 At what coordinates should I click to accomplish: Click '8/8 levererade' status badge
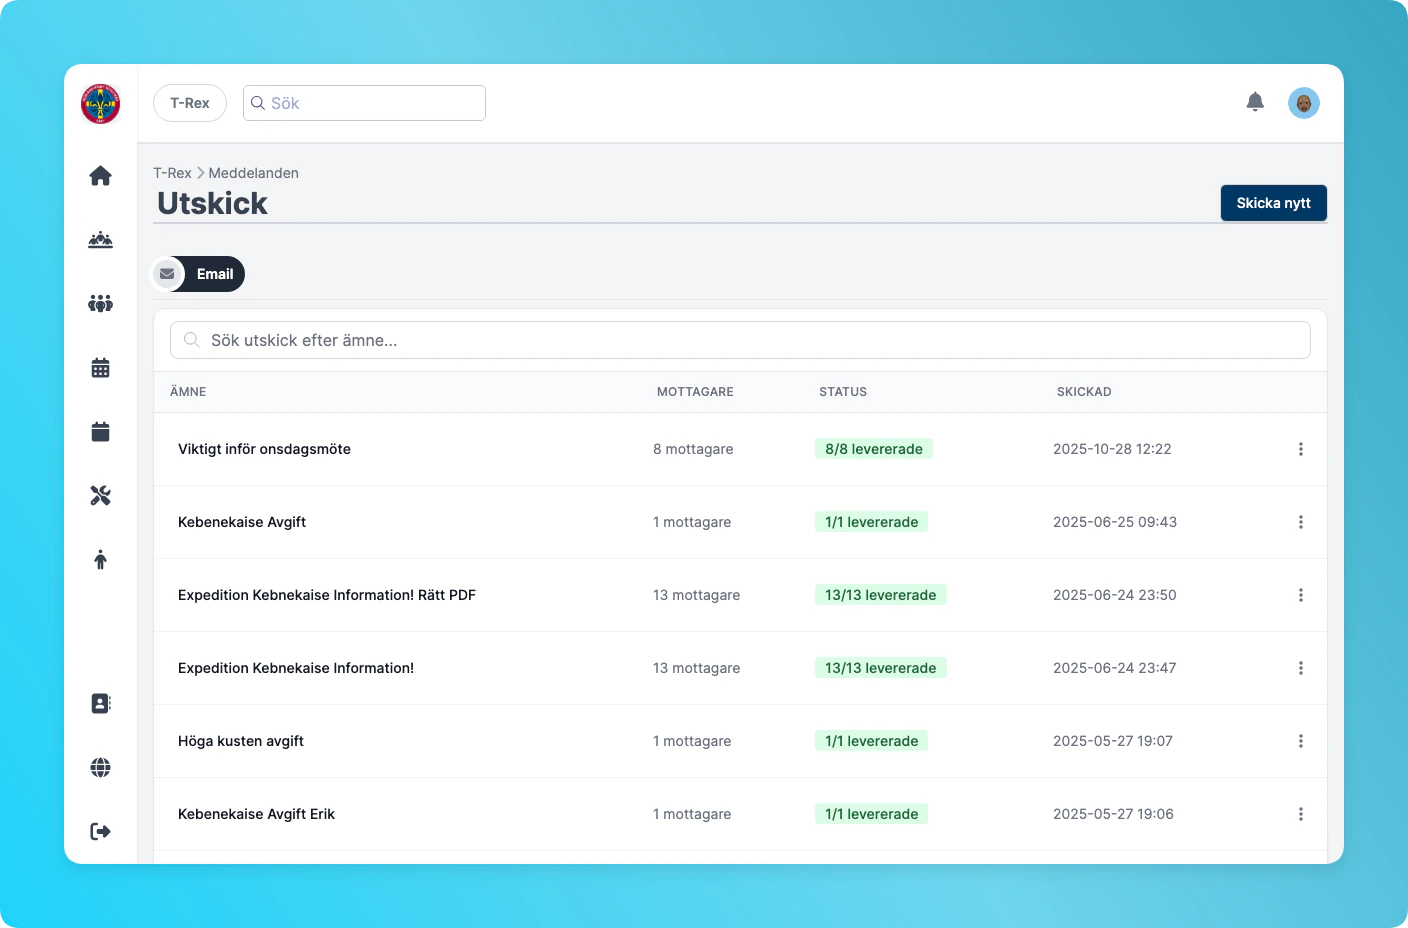874,449
